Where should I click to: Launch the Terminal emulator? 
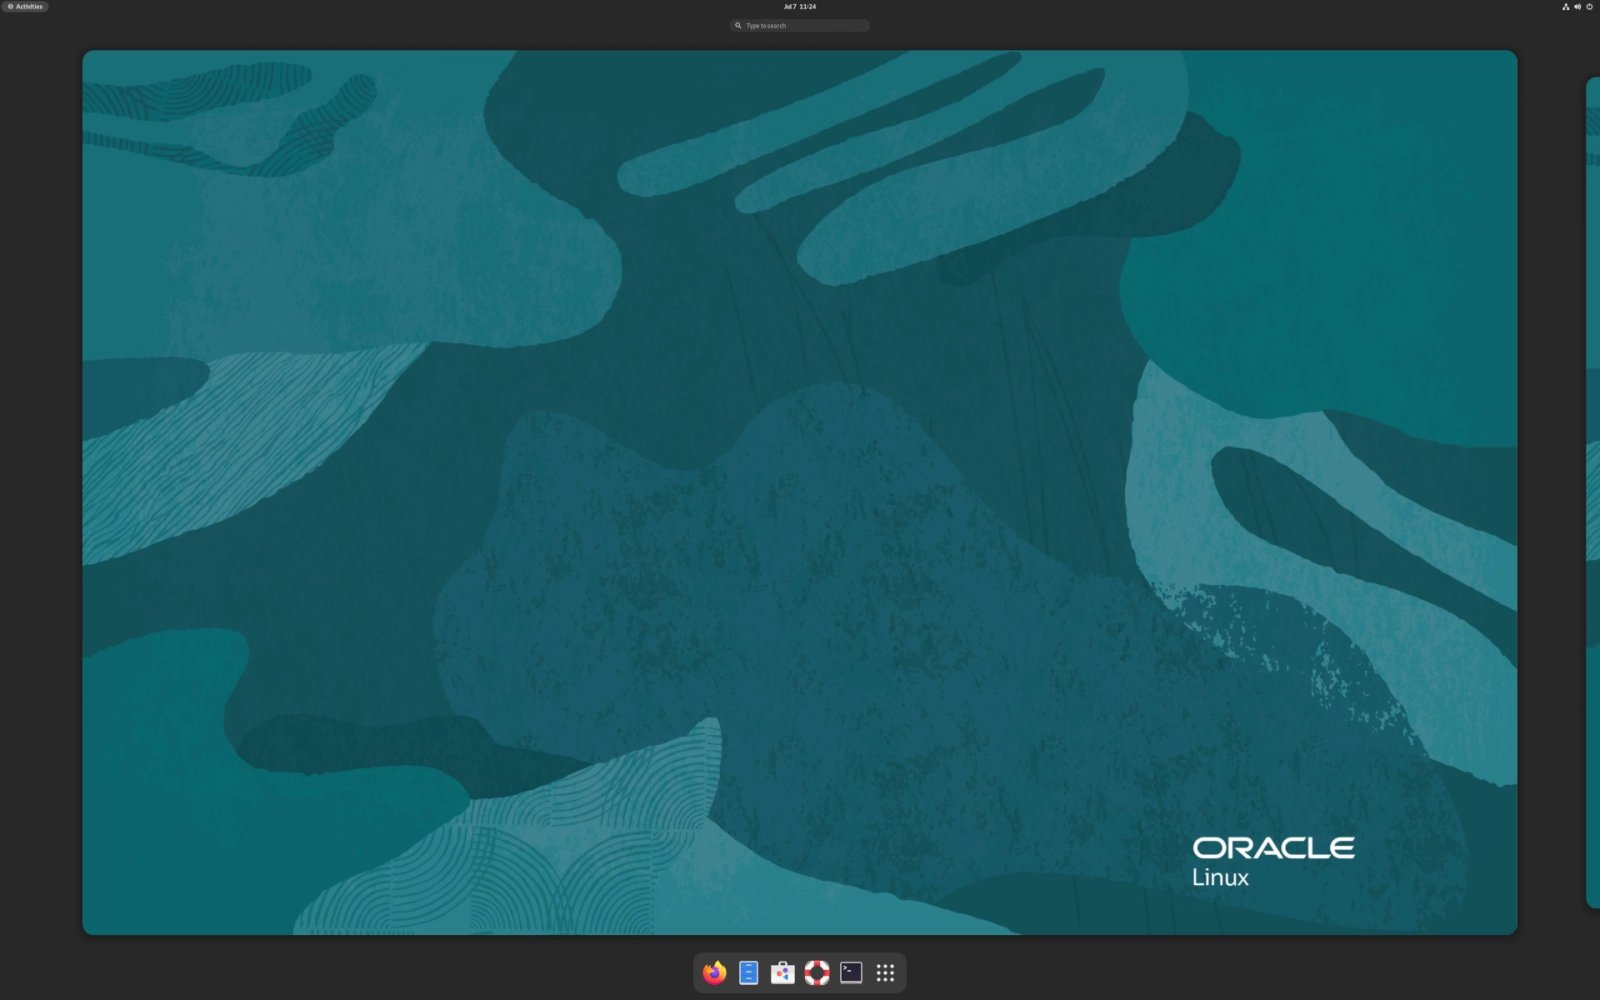[x=851, y=972]
